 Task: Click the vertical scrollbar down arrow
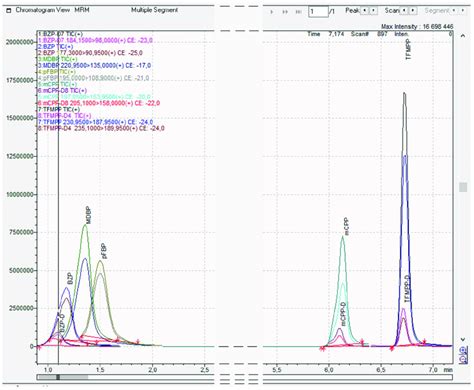pos(463,339)
